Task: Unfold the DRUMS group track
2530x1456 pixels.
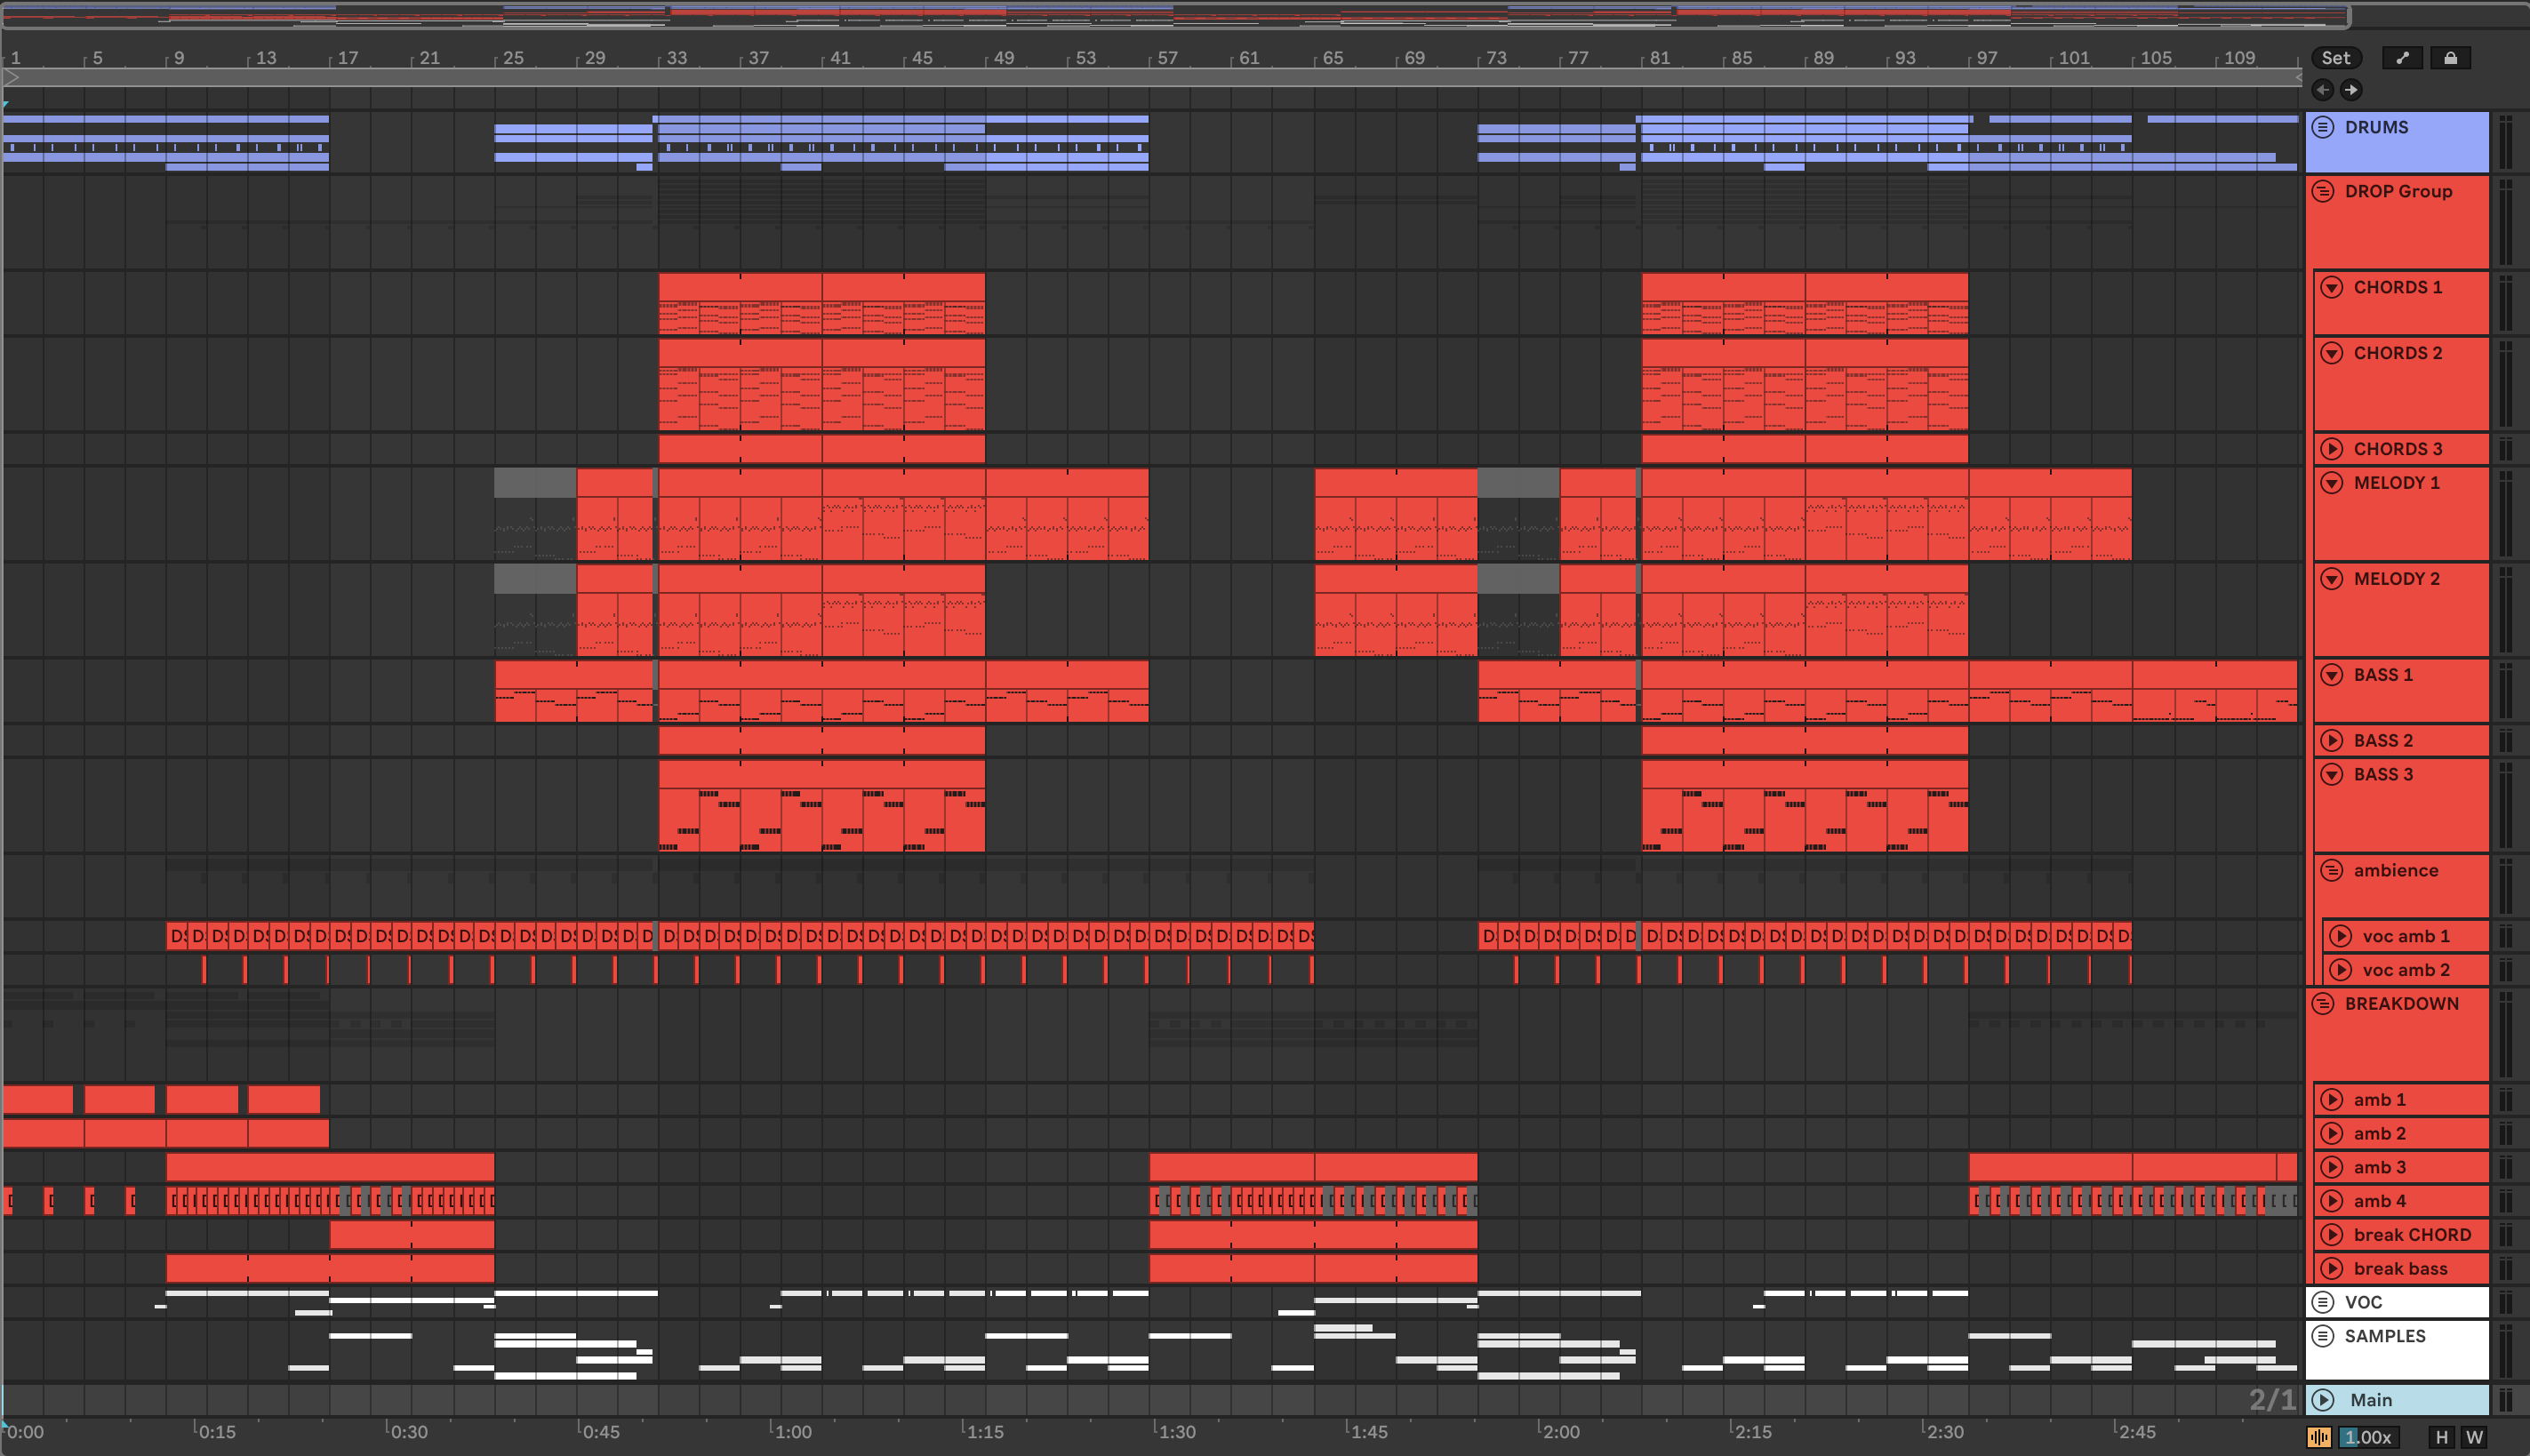Action: coord(2323,127)
